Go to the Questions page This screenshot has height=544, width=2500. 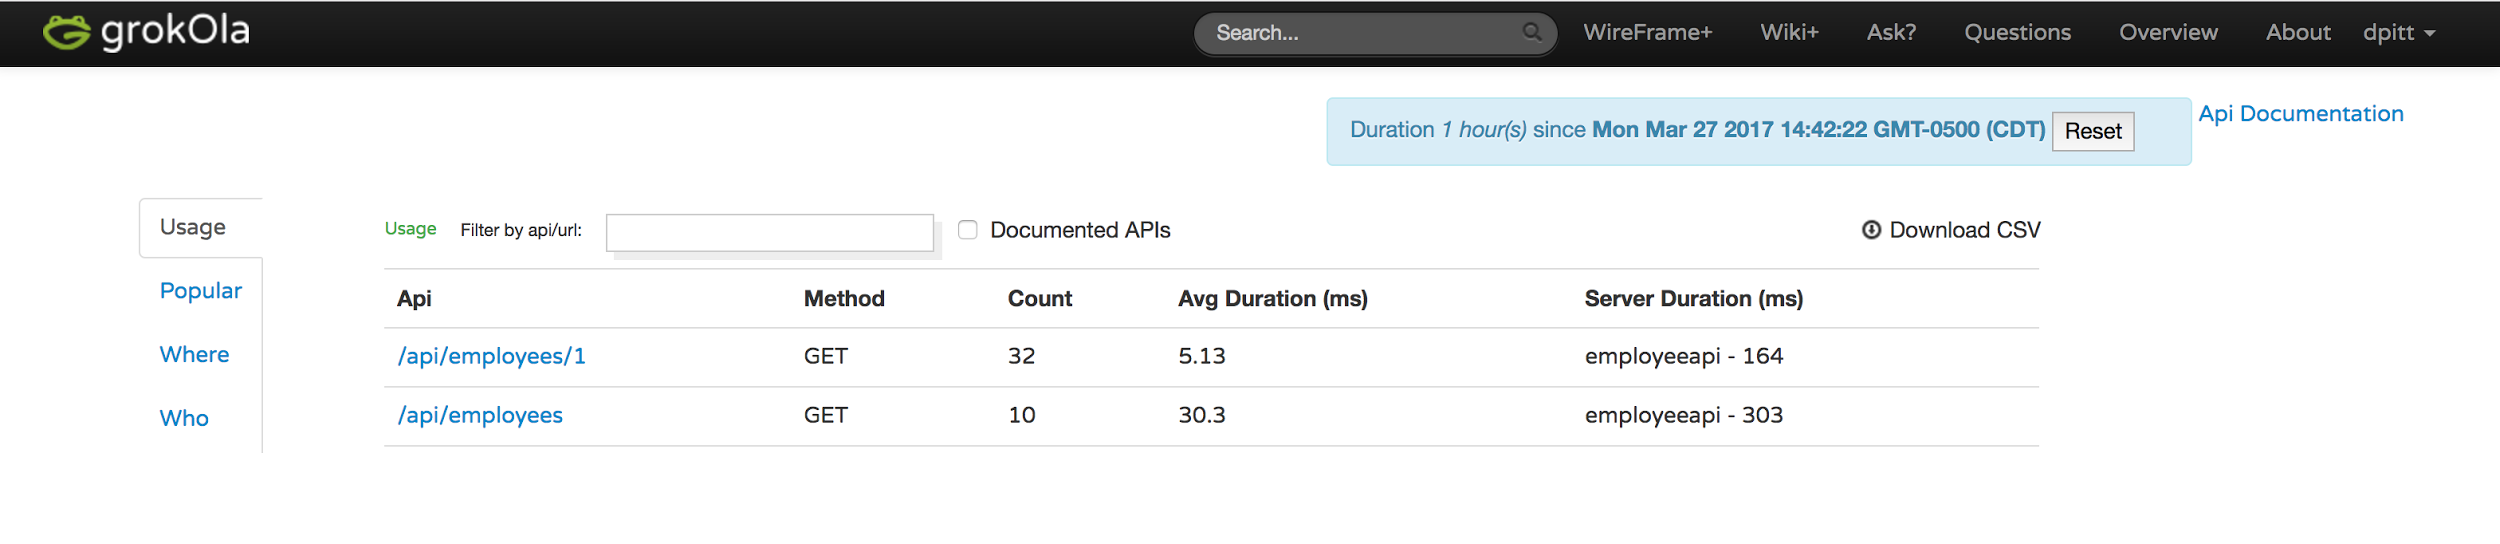tap(2017, 32)
